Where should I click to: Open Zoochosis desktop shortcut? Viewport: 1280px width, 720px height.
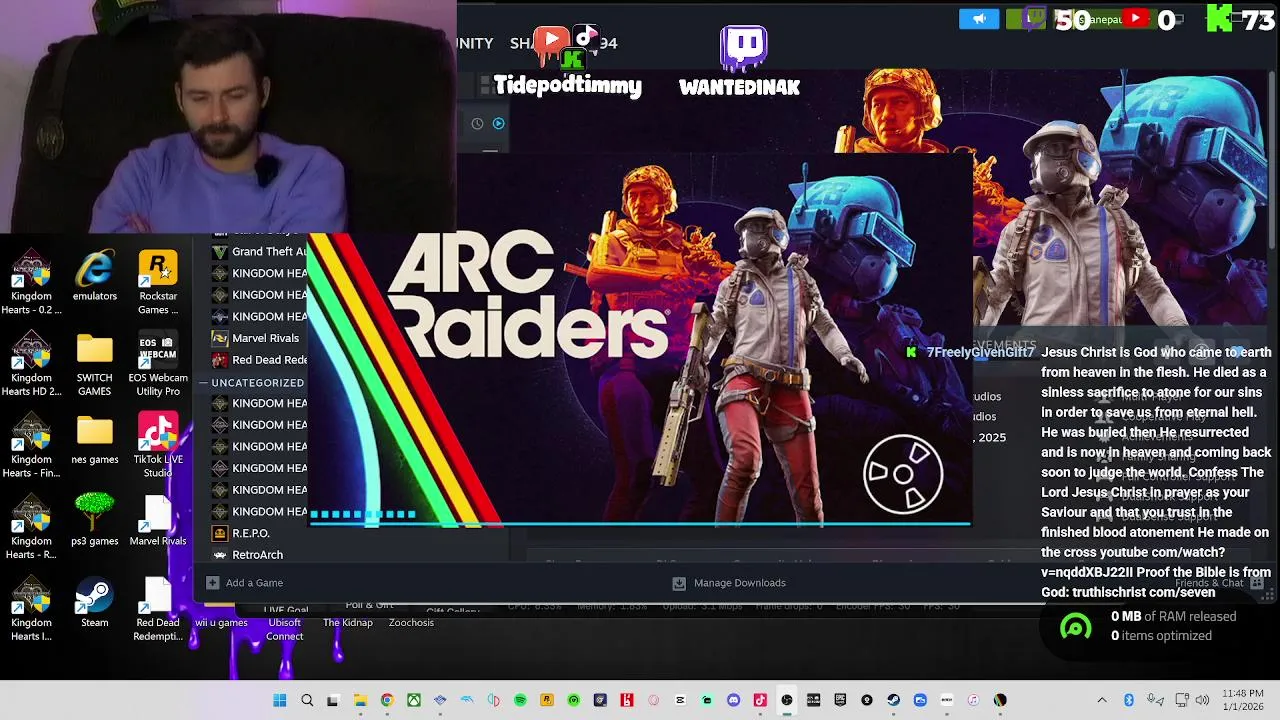click(x=411, y=622)
